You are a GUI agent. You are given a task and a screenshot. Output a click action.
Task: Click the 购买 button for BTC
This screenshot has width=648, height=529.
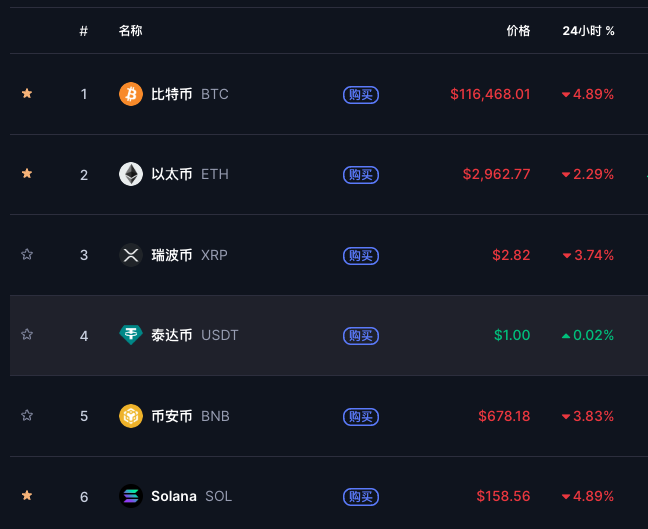(361, 95)
